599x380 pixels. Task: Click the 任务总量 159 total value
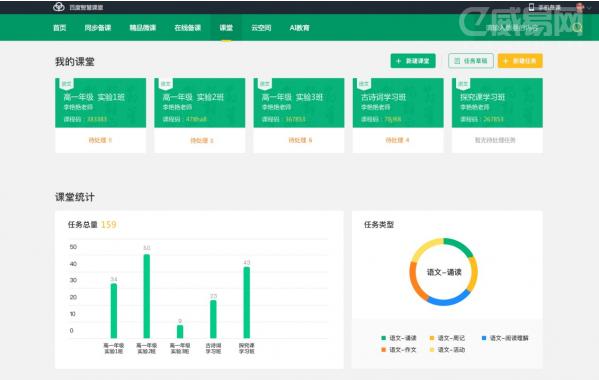(x=108, y=225)
